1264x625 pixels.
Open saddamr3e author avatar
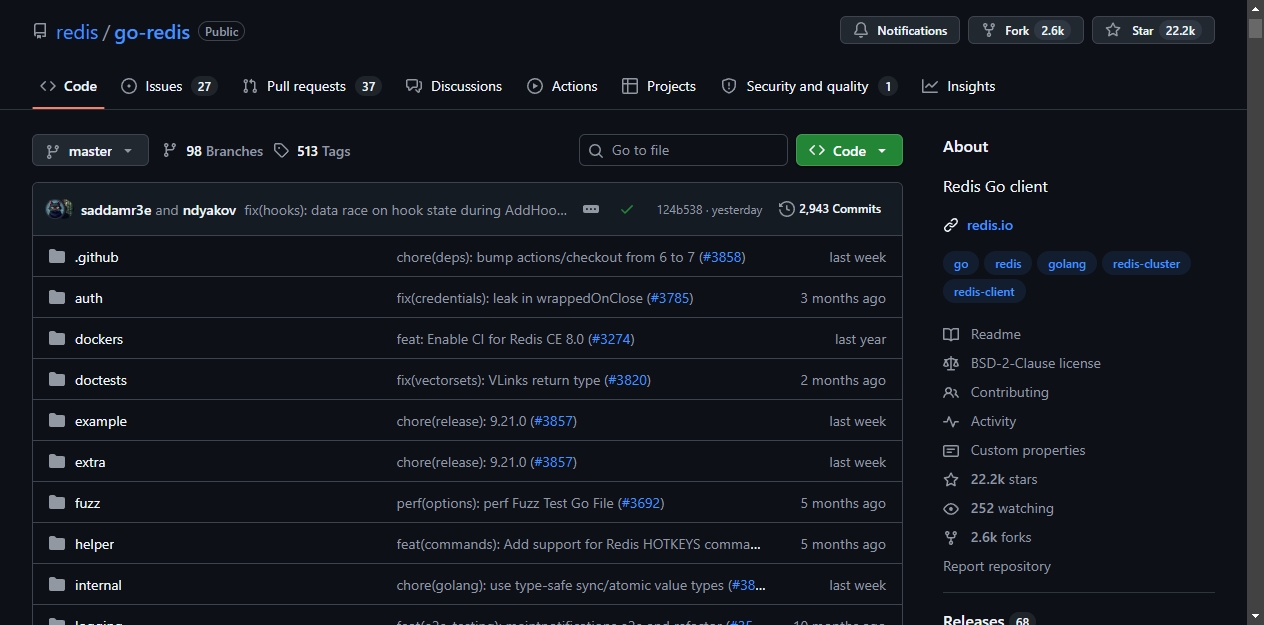tap(54, 209)
